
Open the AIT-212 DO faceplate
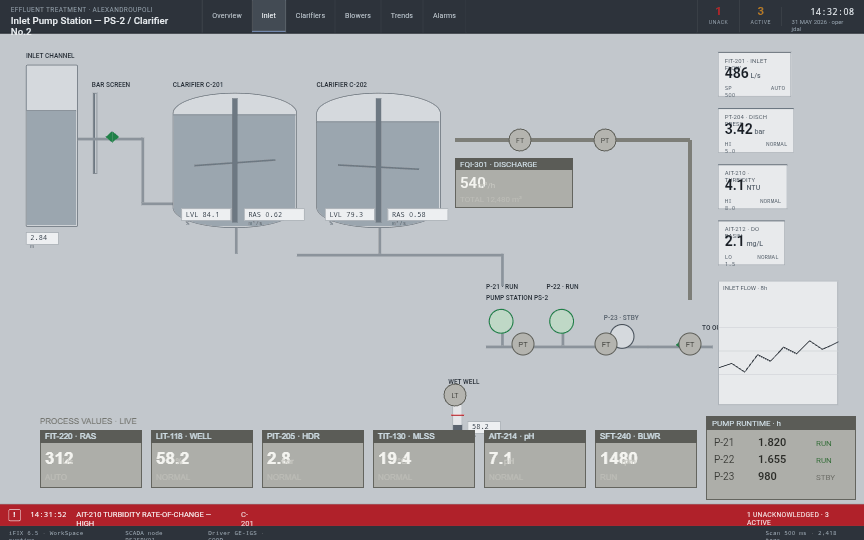tap(751, 242)
